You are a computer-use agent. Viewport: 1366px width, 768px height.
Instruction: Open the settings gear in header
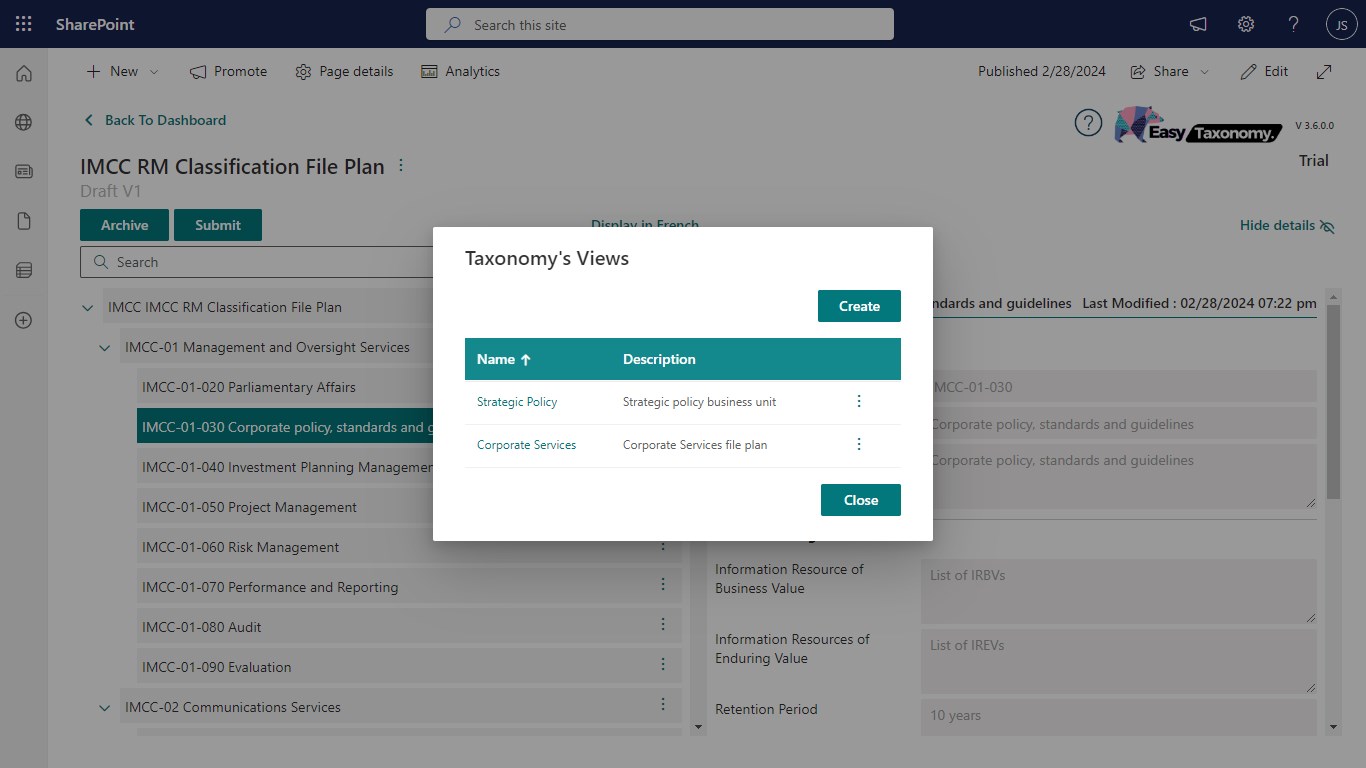pos(1246,24)
